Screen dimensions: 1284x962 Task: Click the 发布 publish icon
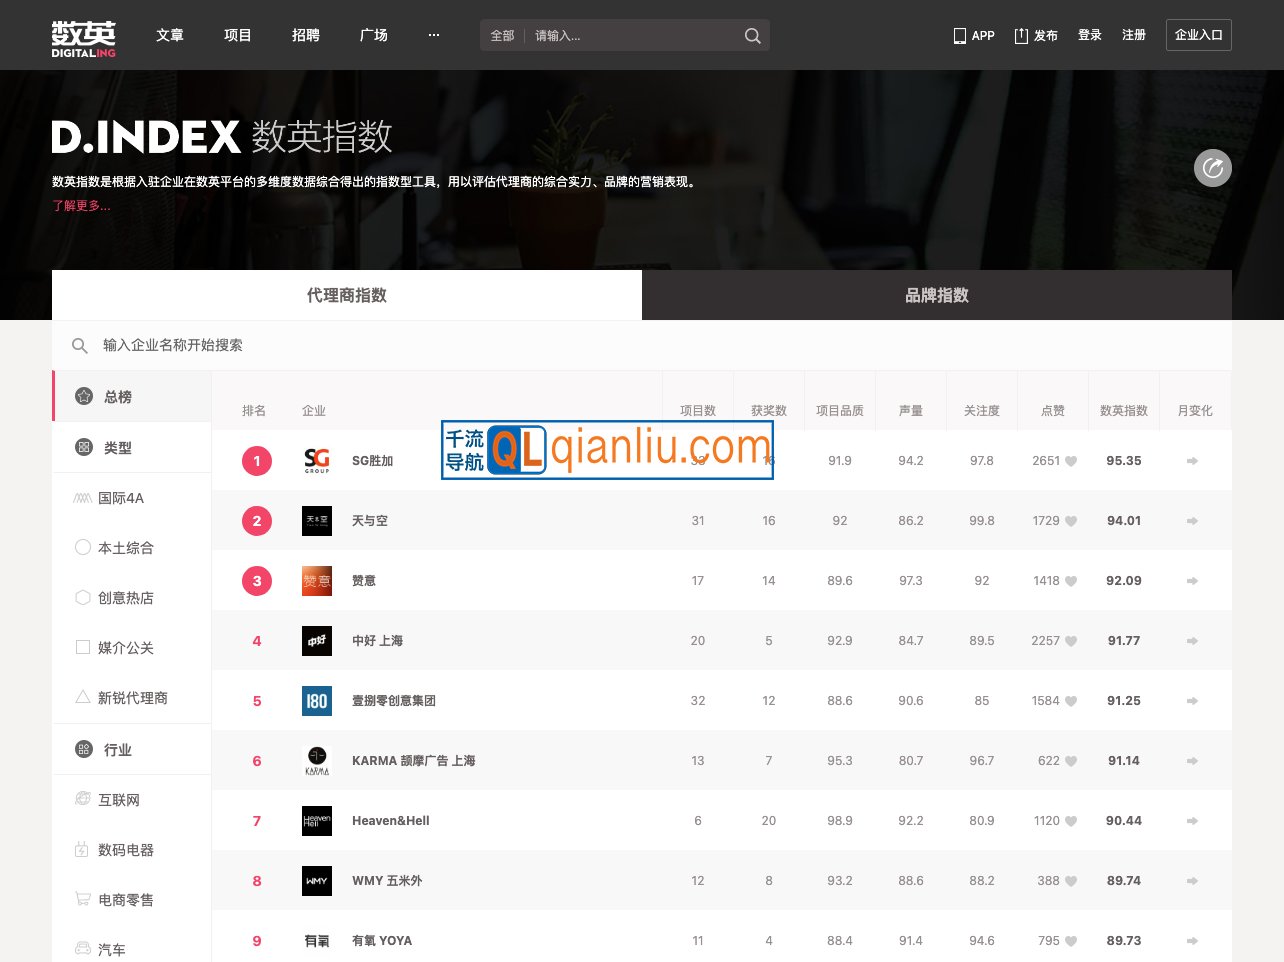tap(1021, 36)
